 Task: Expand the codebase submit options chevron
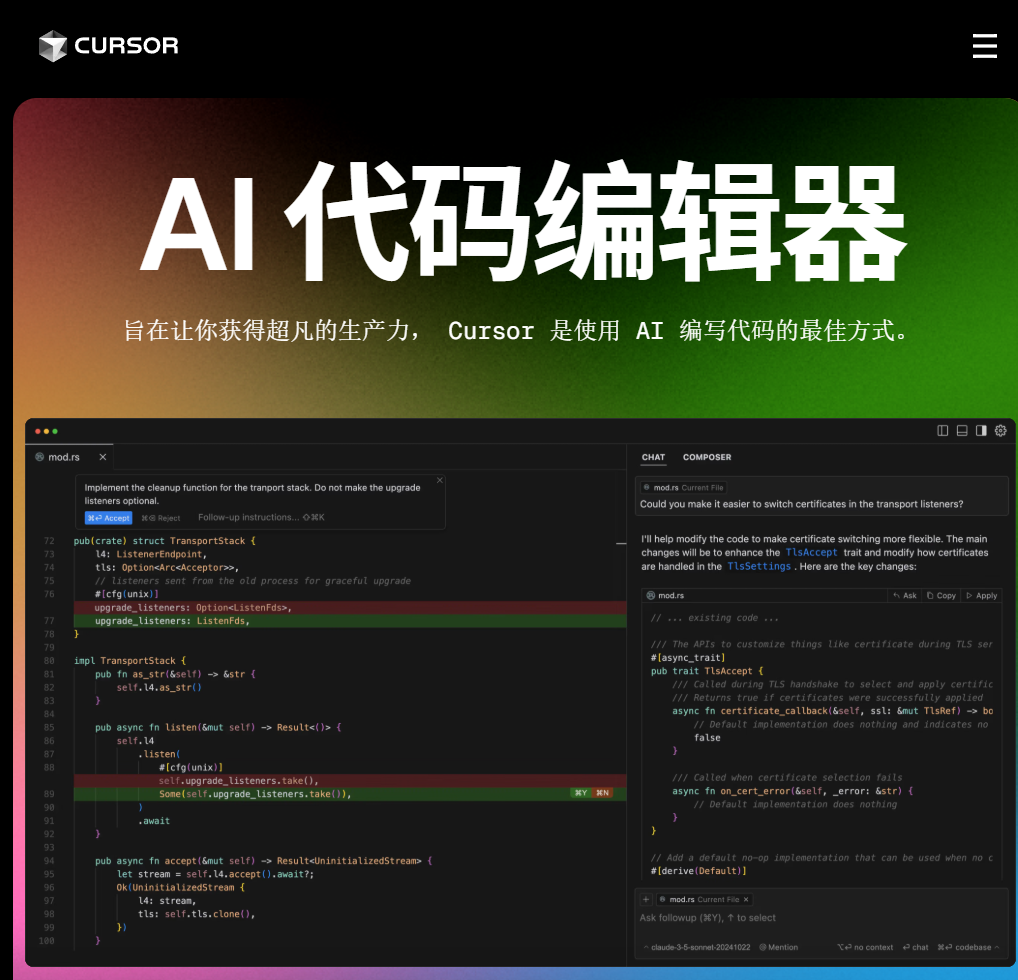pos(997,948)
